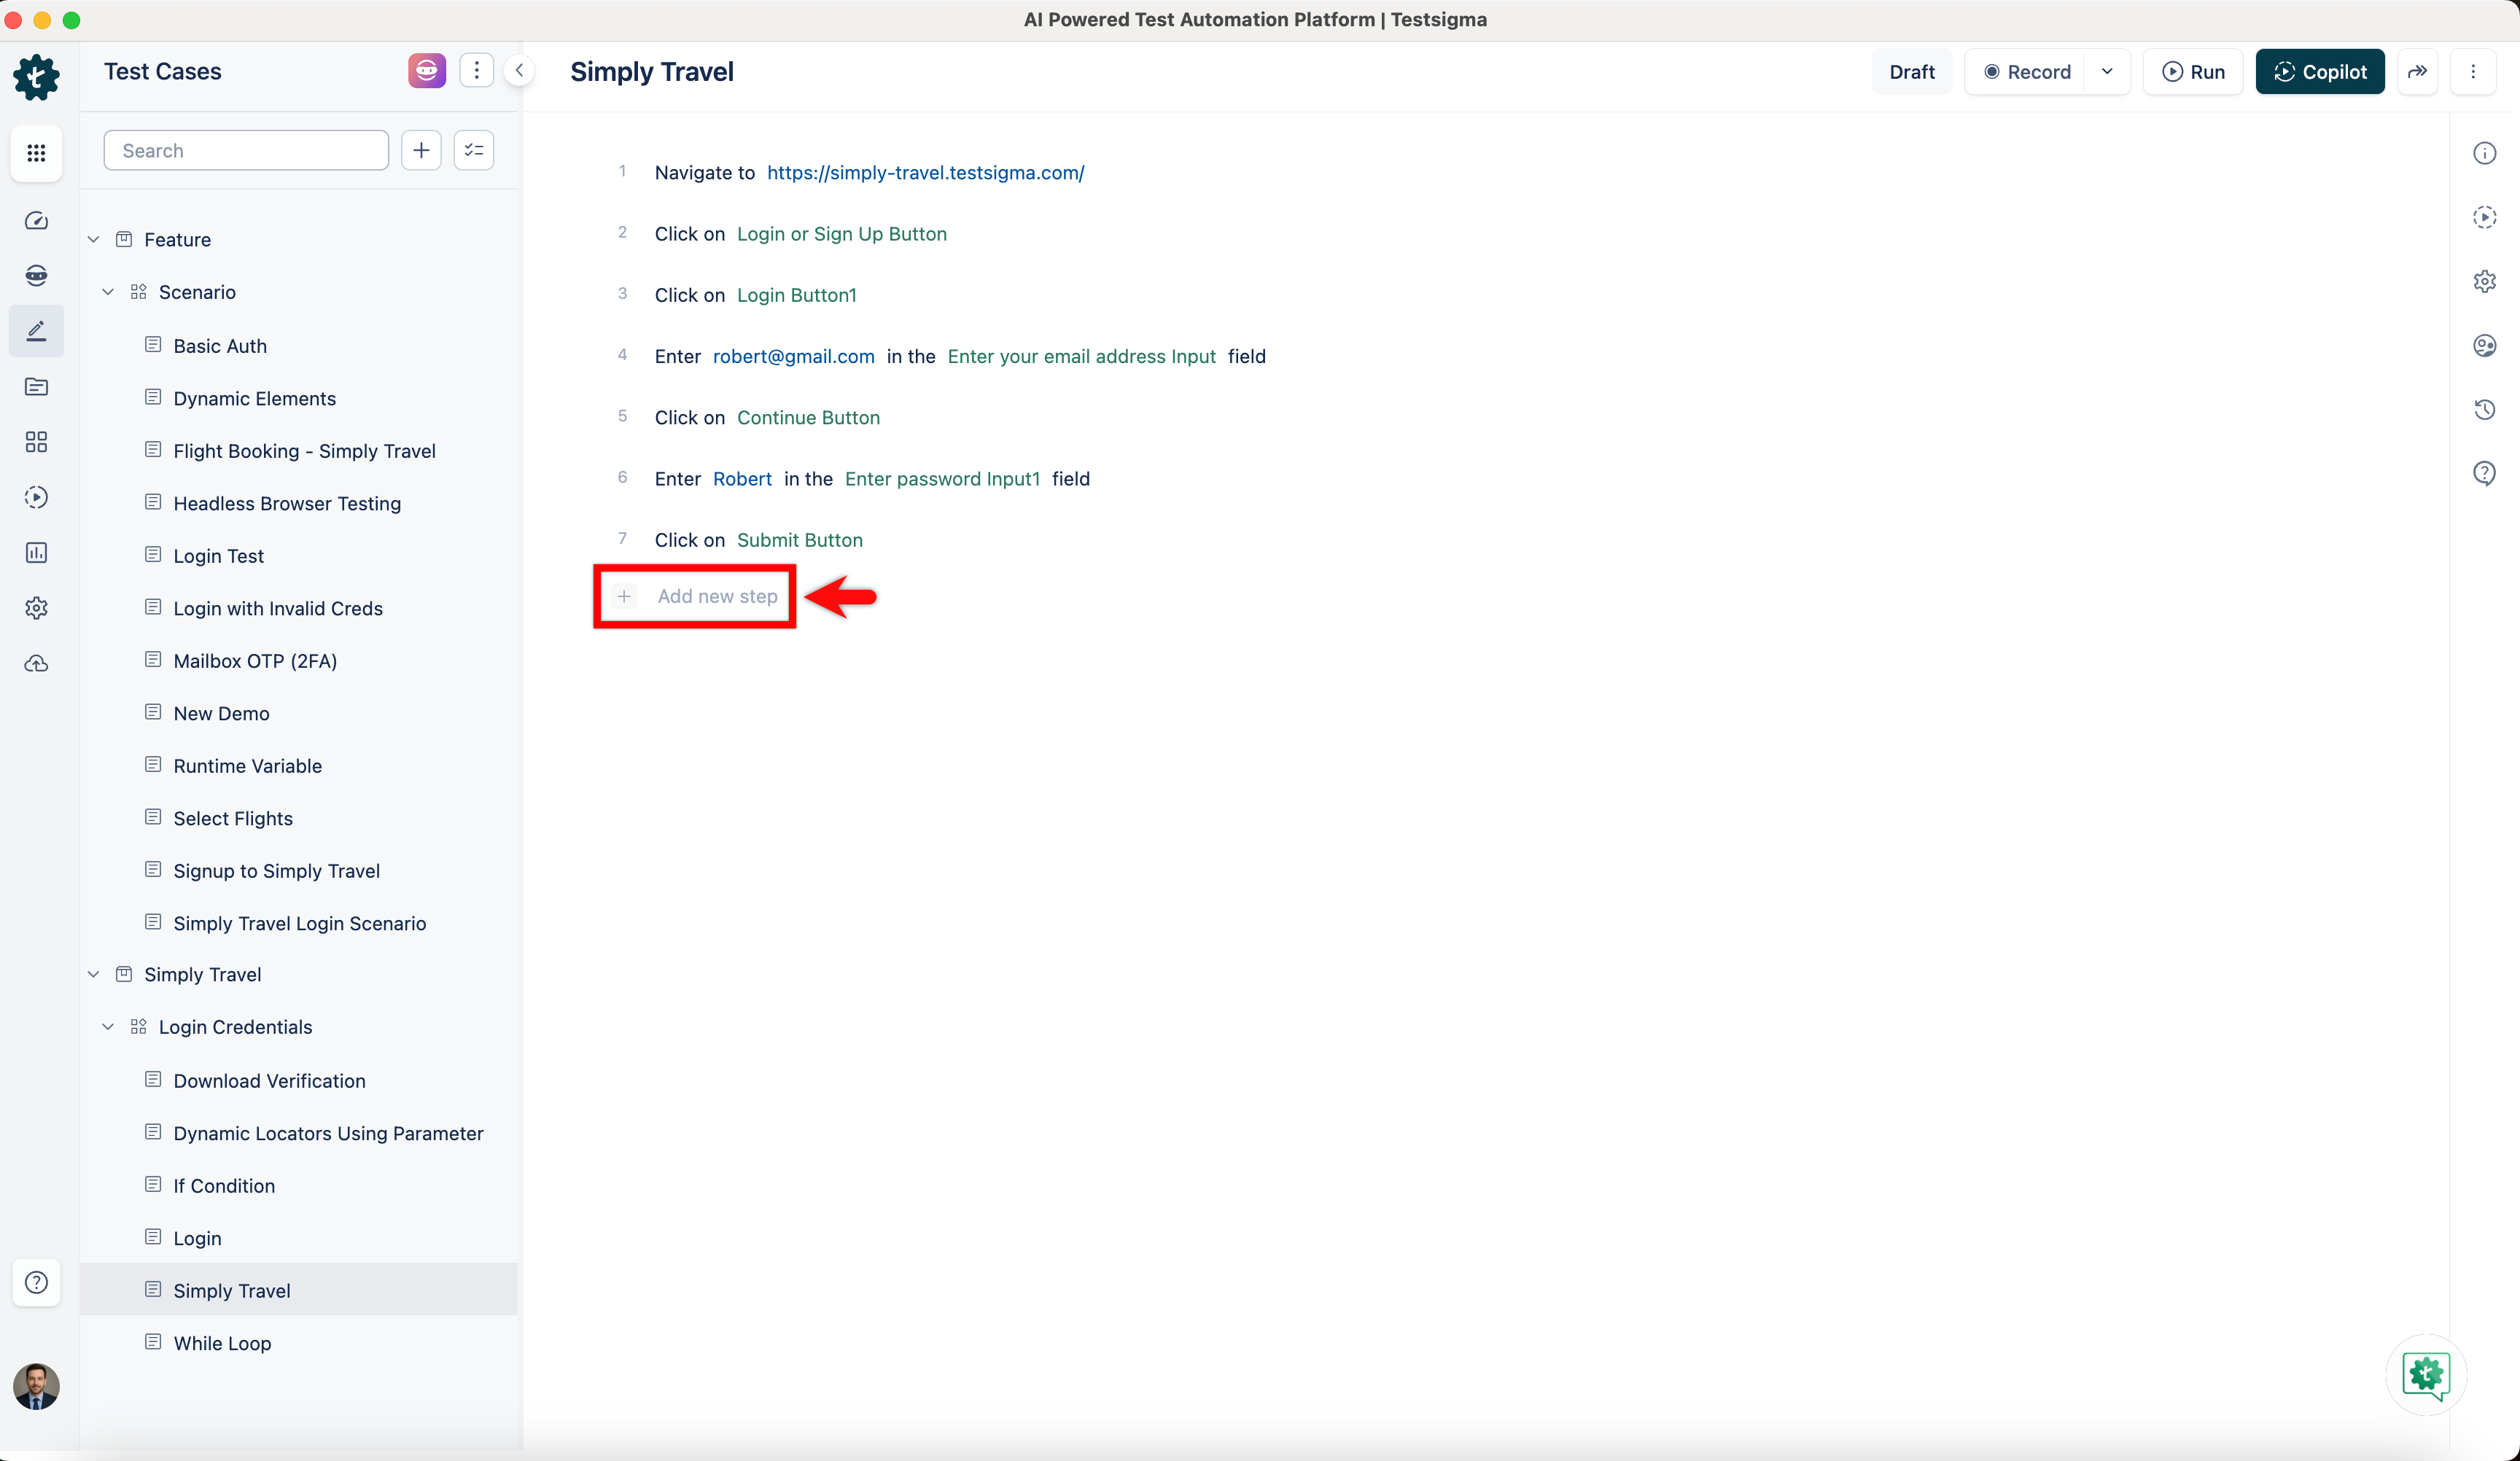The height and width of the screenshot is (1461, 2520).
Task: Open the four-squares icon in left sidebar
Action: pyautogui.click(x=36, y=442)
